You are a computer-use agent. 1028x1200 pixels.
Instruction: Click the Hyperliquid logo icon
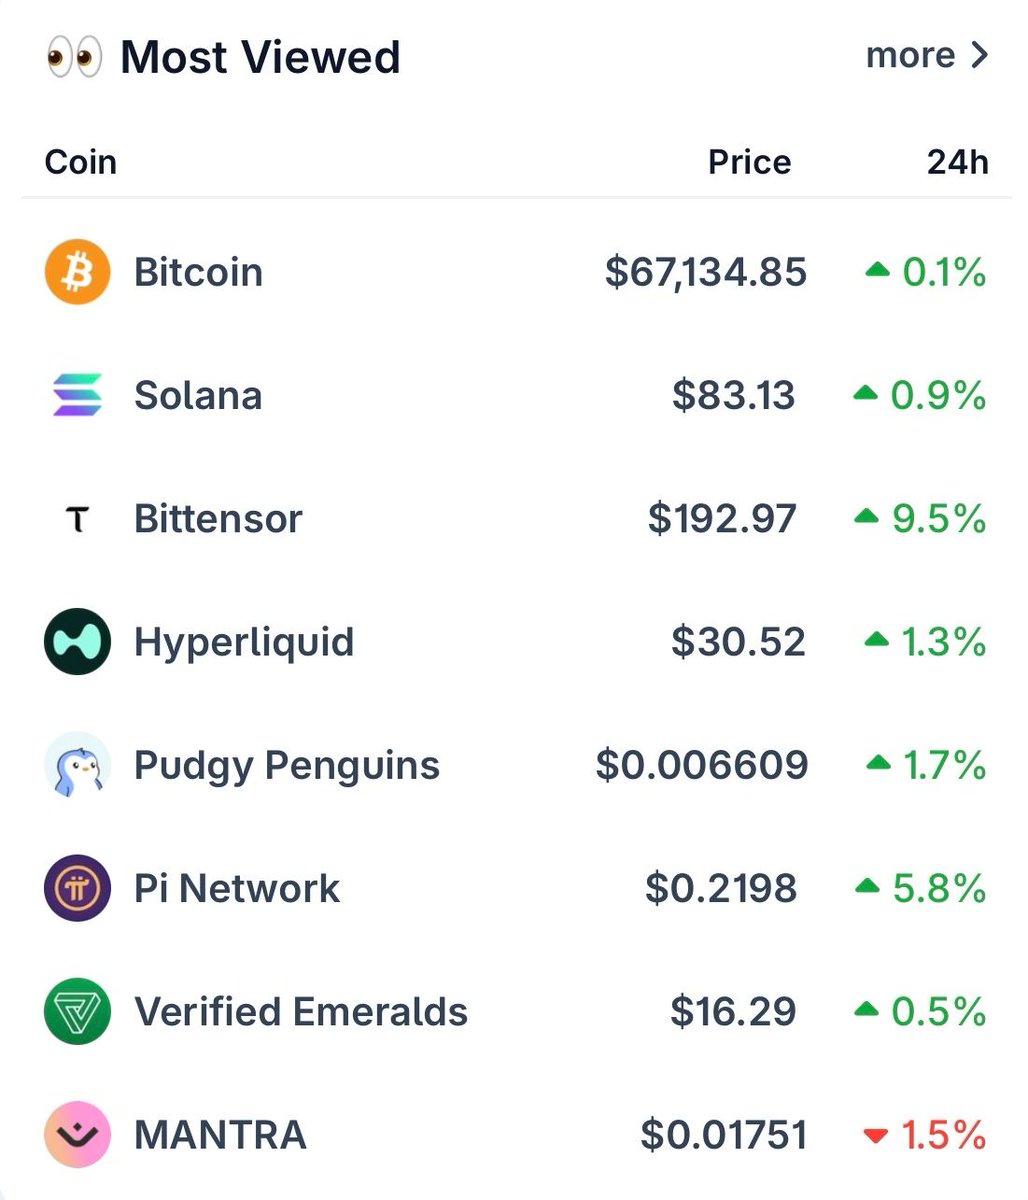point(77,641)
